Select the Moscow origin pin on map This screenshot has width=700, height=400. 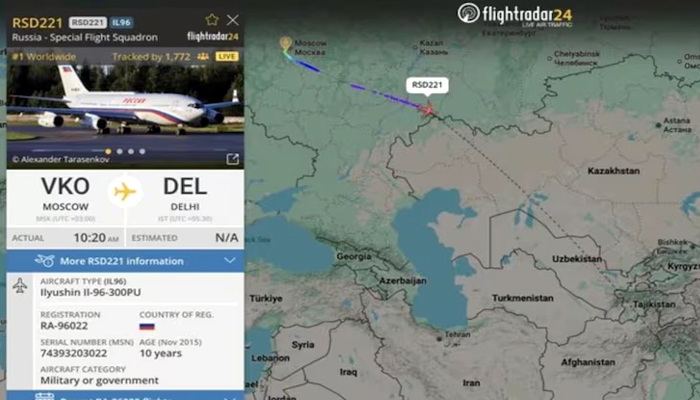point(285,43)
